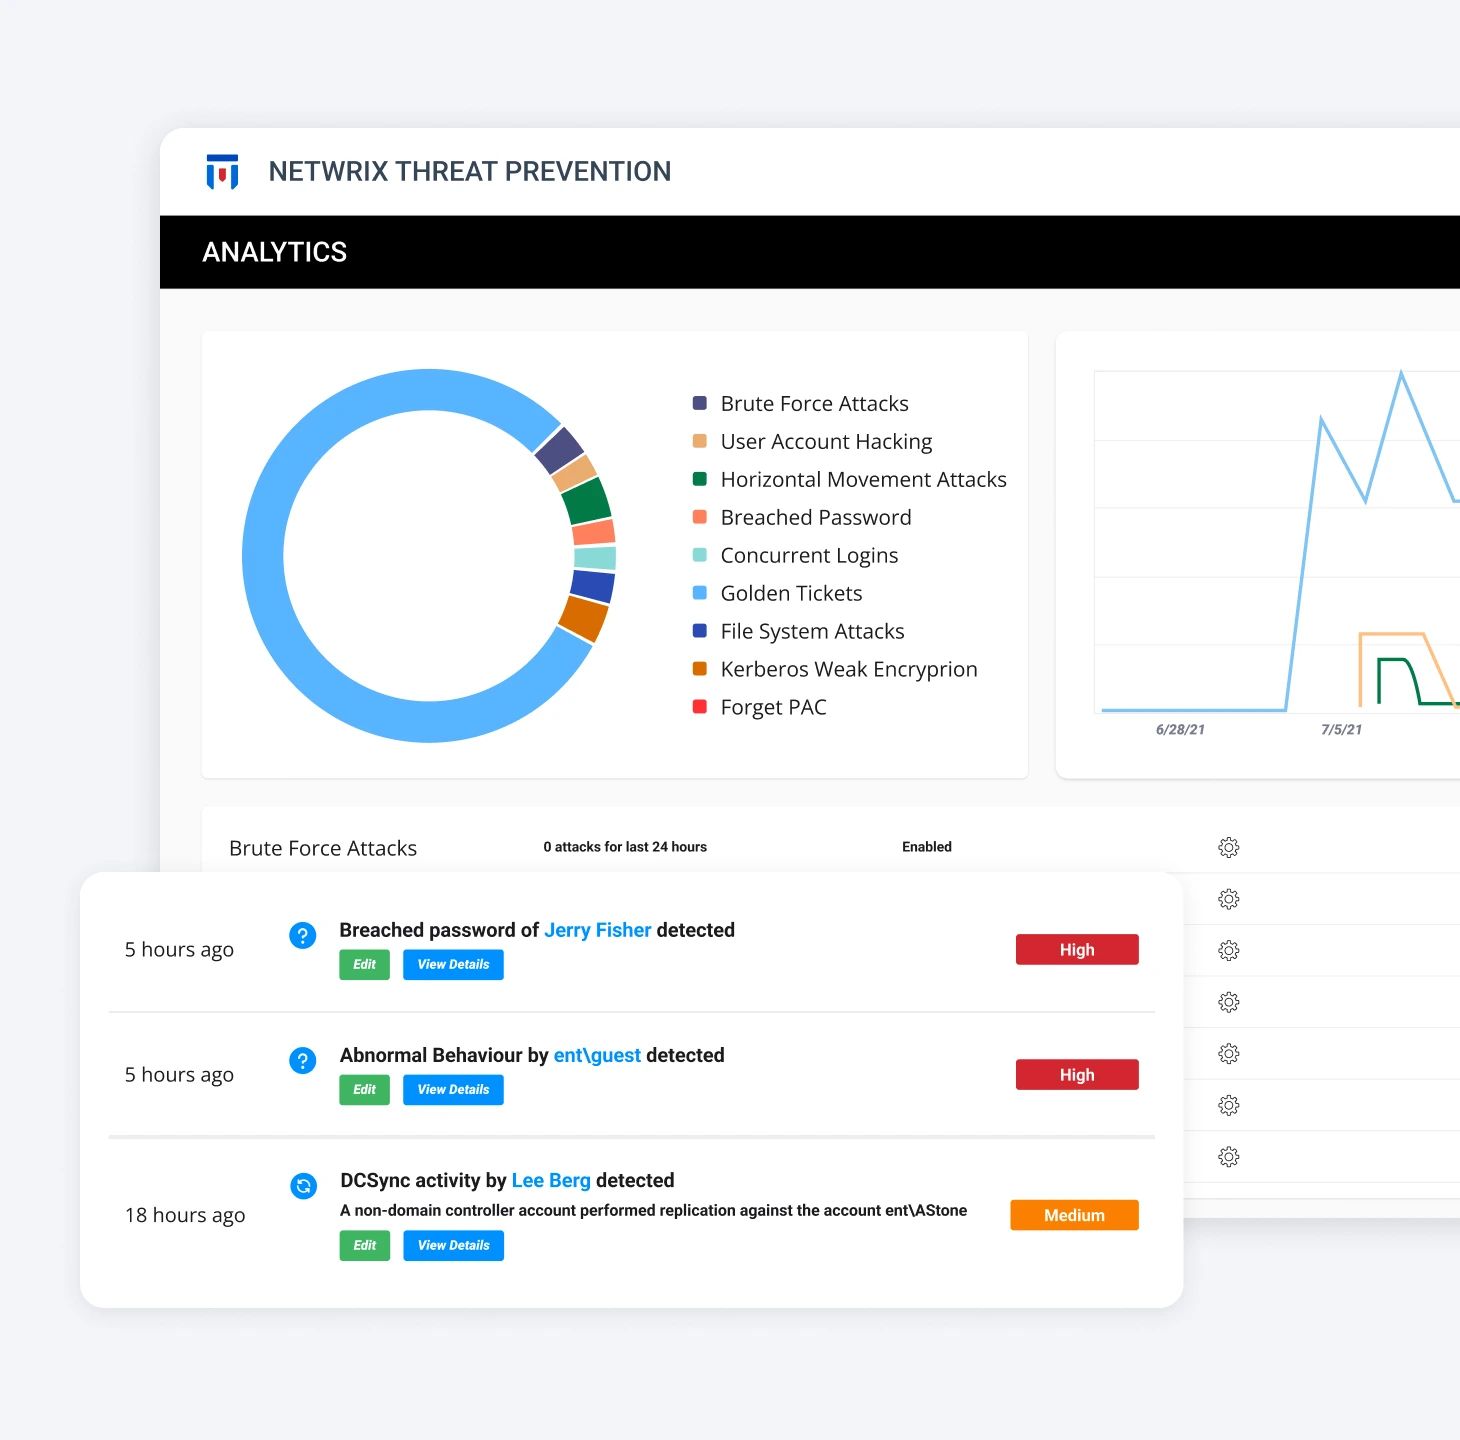Click '18 hours ago' timestamp
This screenshot has height=1440, width=1460.
pos(185,1215)
